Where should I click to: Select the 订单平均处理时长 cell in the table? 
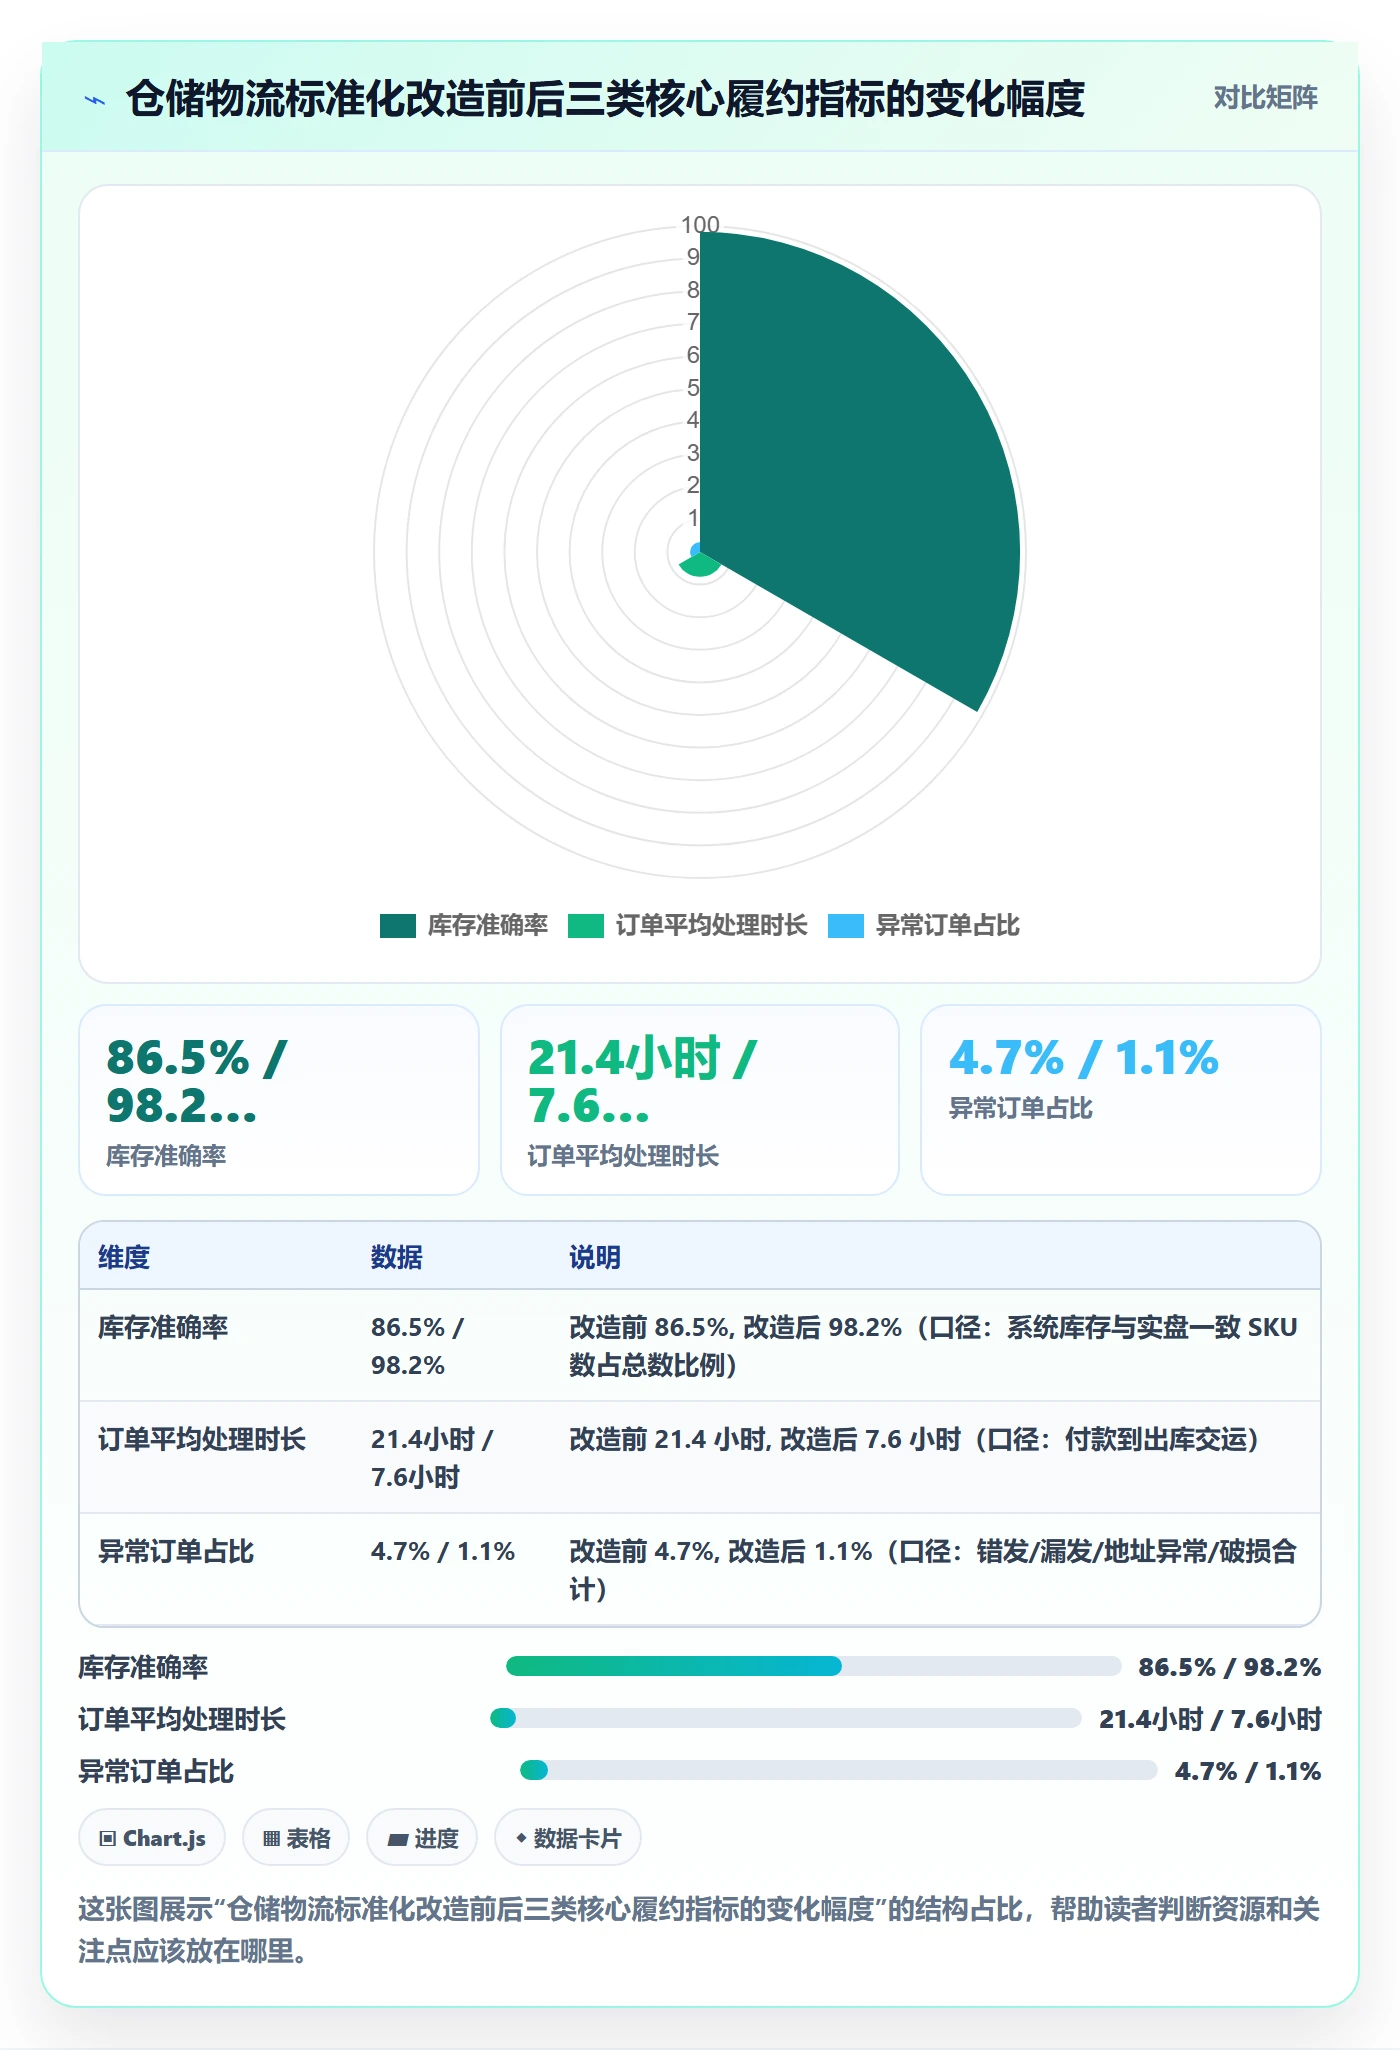202,1439
